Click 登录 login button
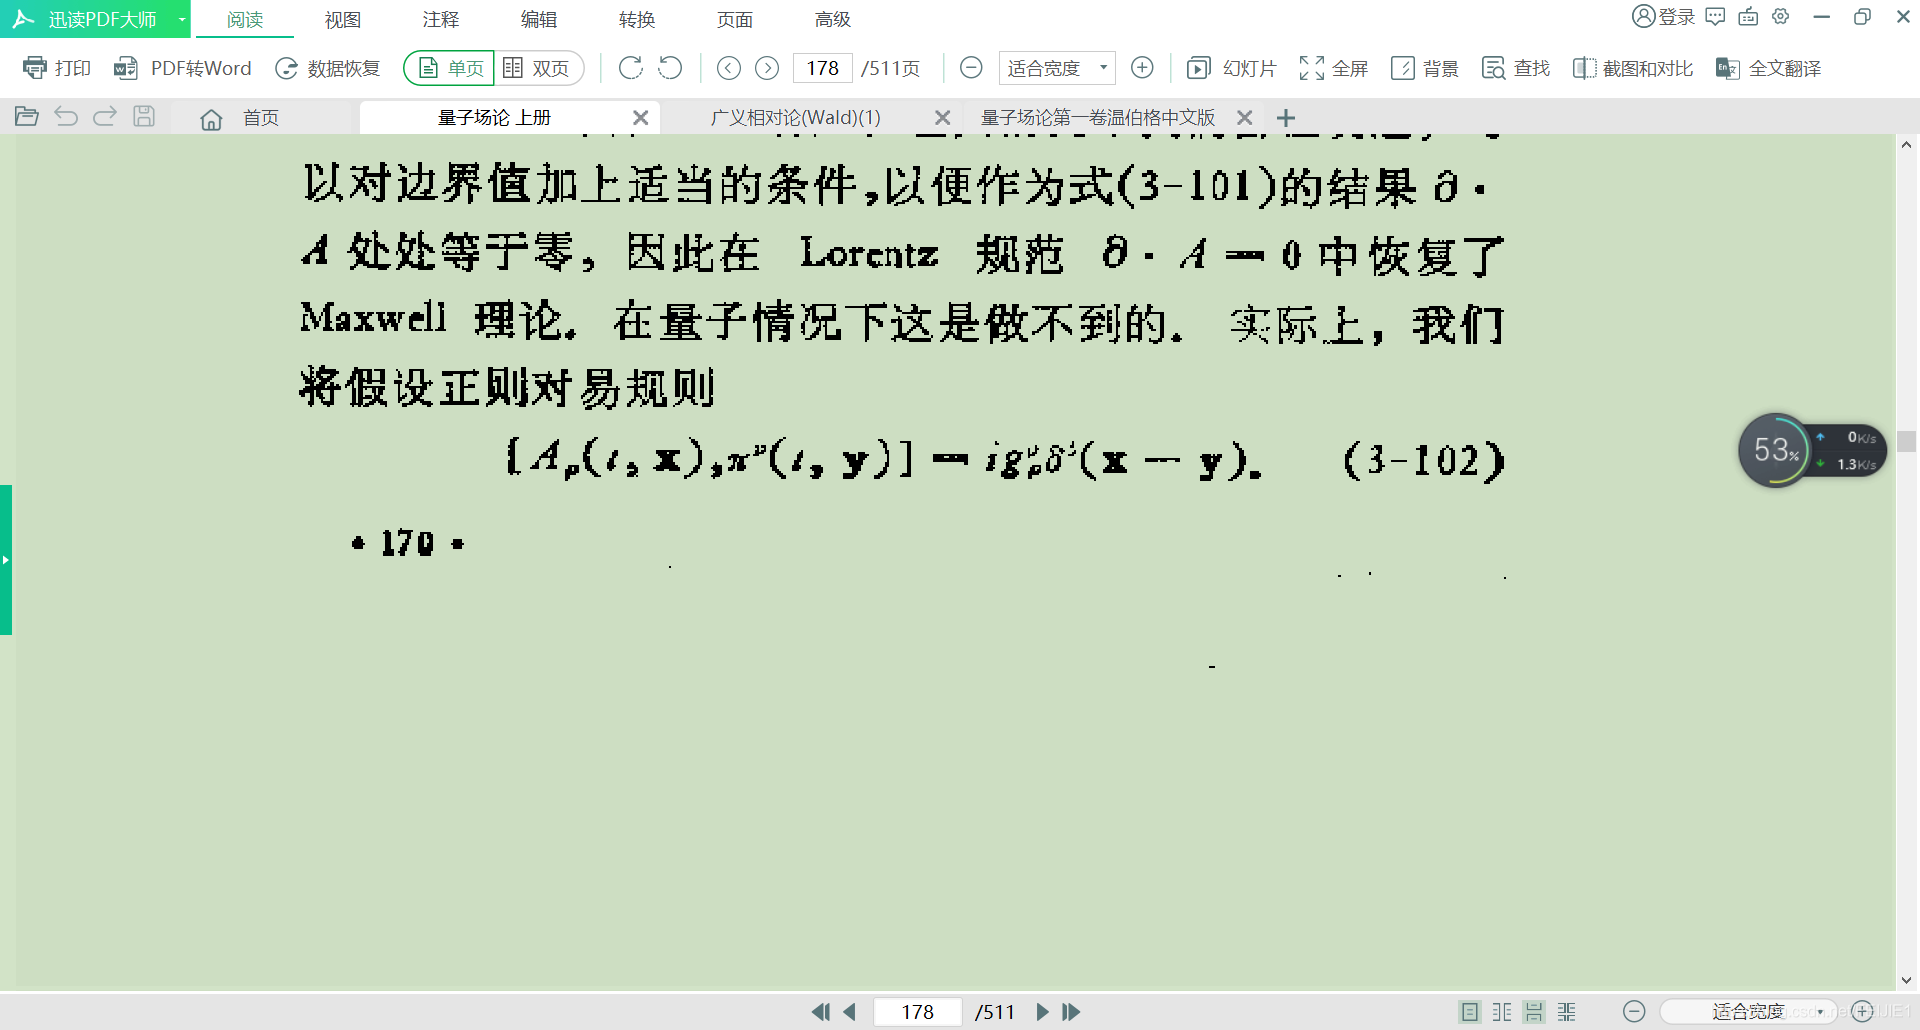Image resolution: width=1920 pixels, height=1030 pixels. [1663, 17]
